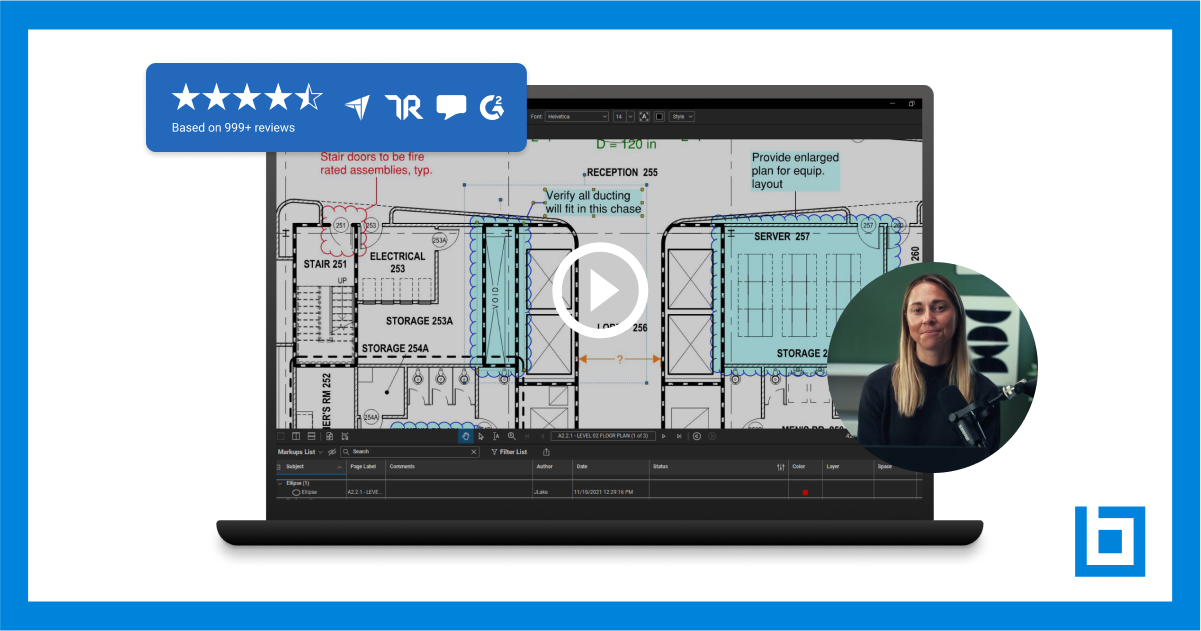The height and width of the screenshot is (631, 1201).
Task: Open the Zoom tool in the bottom bar
Action: pyautogui.click(x=512, y=436)
